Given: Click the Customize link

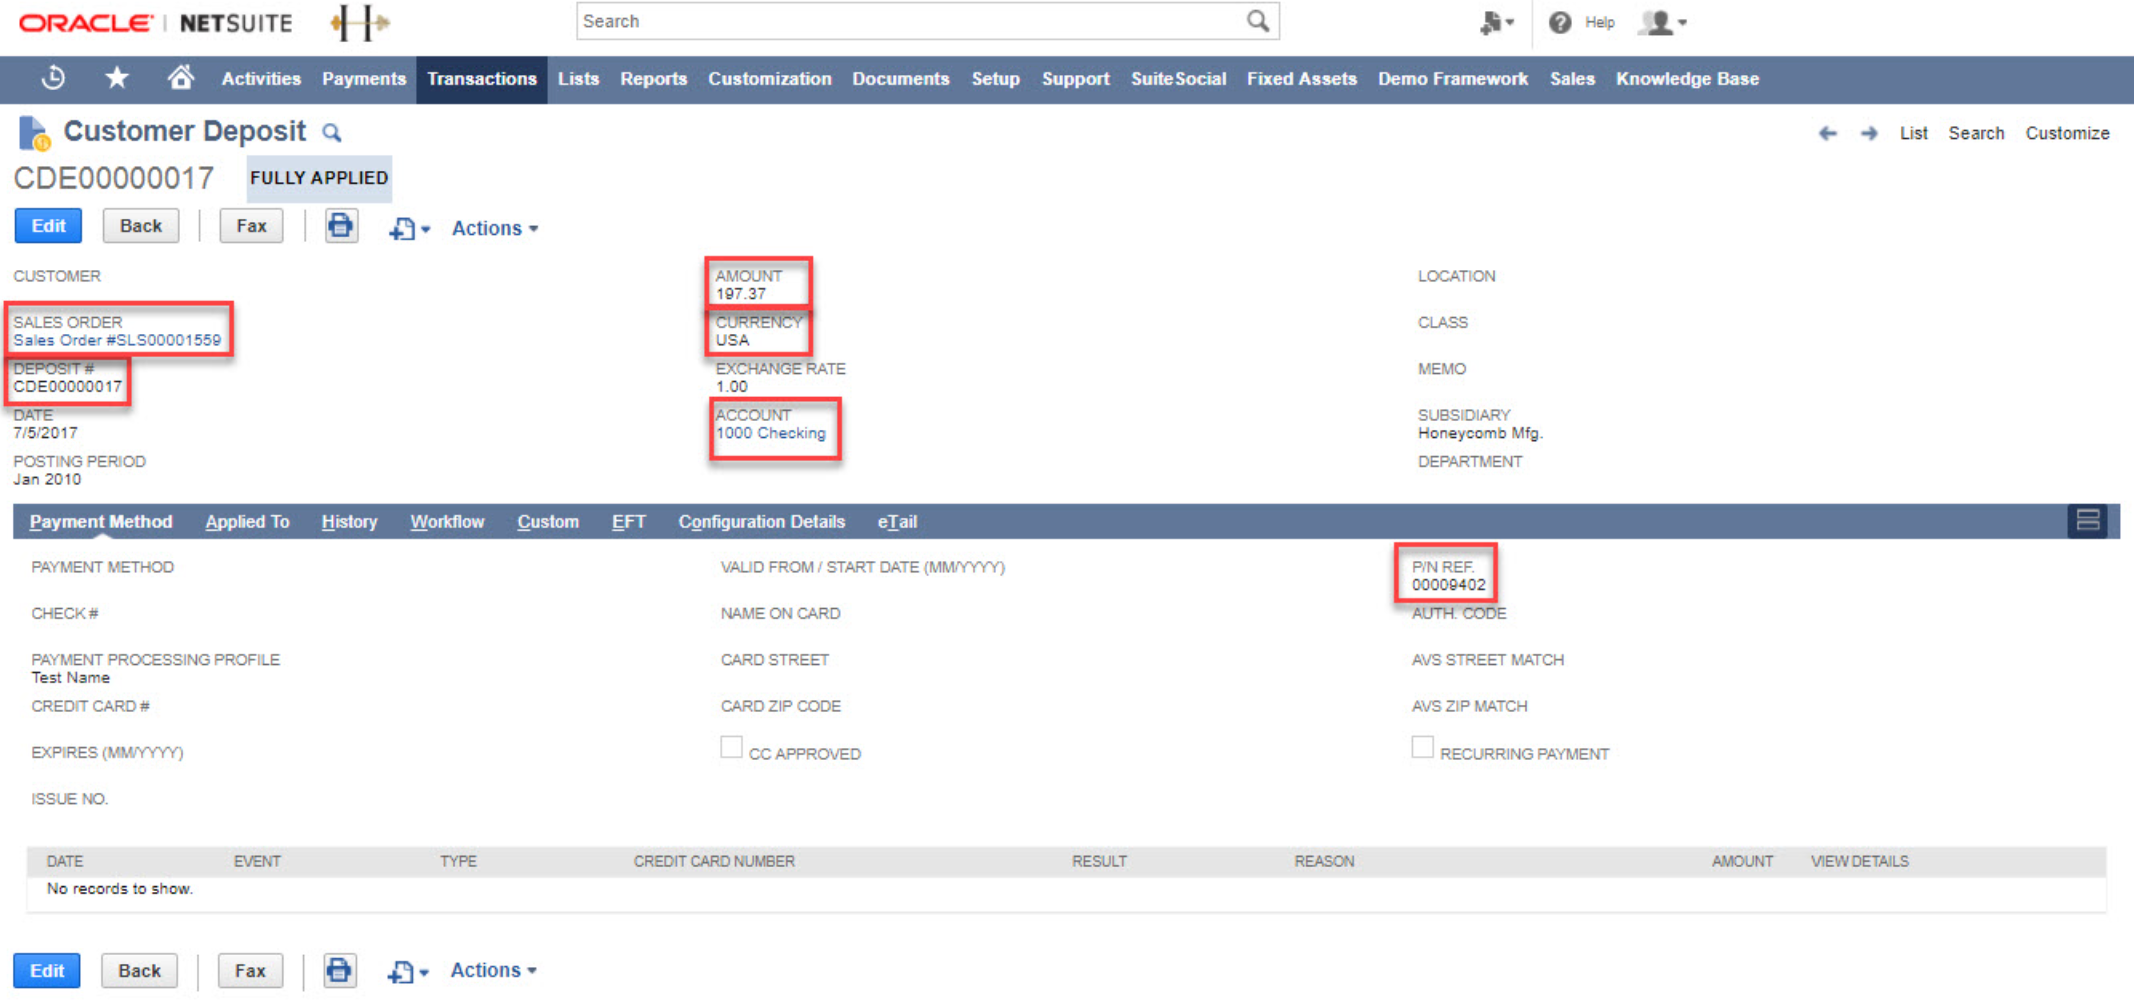Looking at the screenshot, I should point(2067,133).
